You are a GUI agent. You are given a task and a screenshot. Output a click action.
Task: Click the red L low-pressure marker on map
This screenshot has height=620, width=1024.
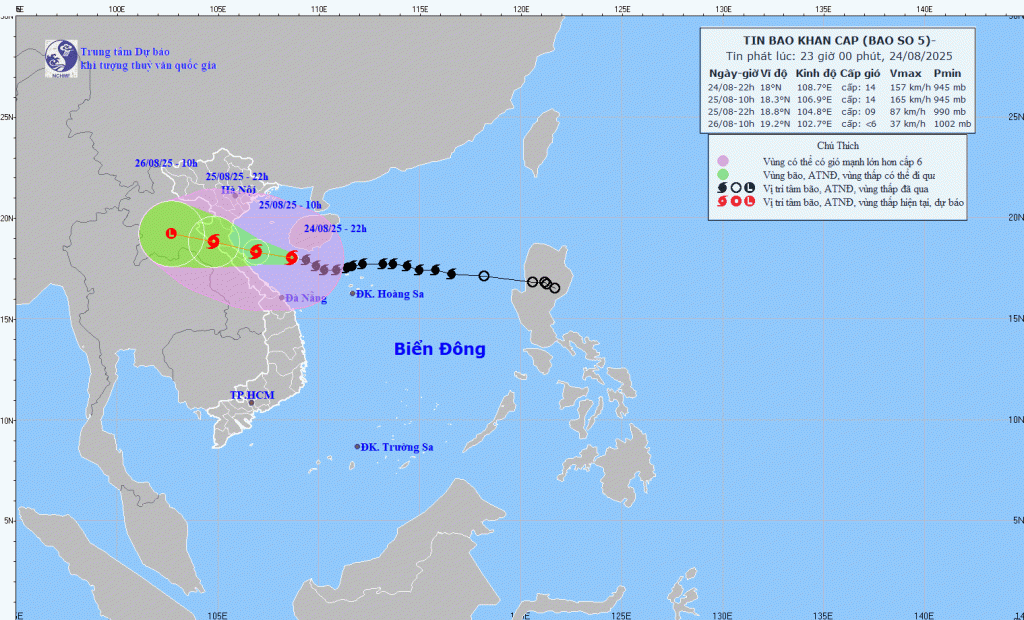pos(171,233)
